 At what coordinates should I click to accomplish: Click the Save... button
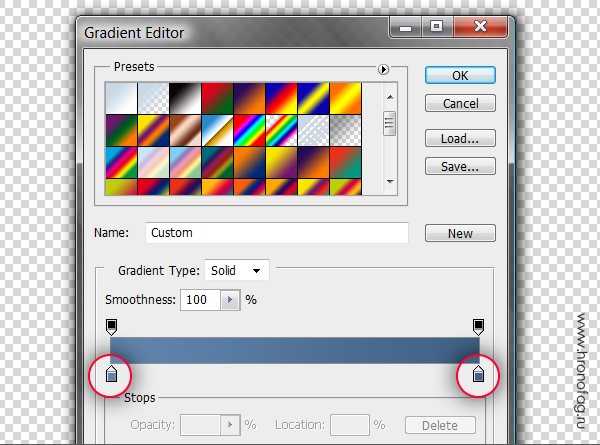tap(460, 166)
